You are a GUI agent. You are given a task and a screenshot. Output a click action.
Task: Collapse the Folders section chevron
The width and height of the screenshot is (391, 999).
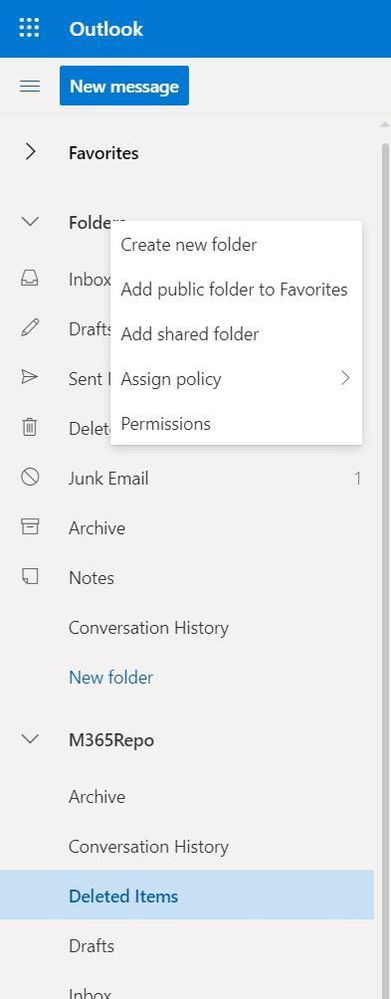[30, 222]
